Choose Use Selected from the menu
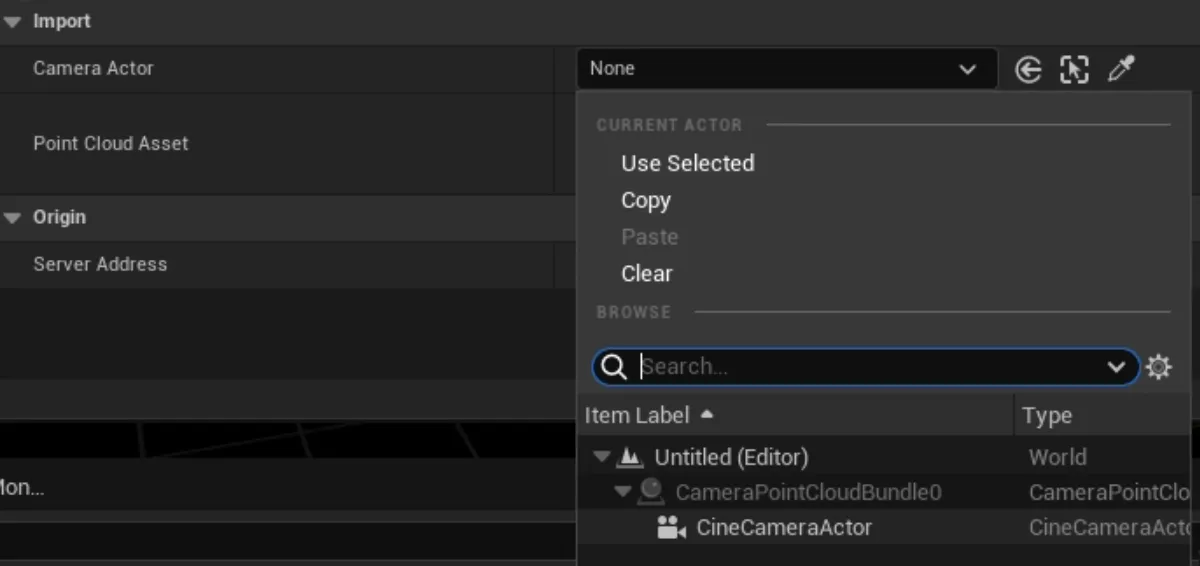Image resolution: width=1200 pixels, height=566 pixels. pyautogui.click(x=687, y=163)
